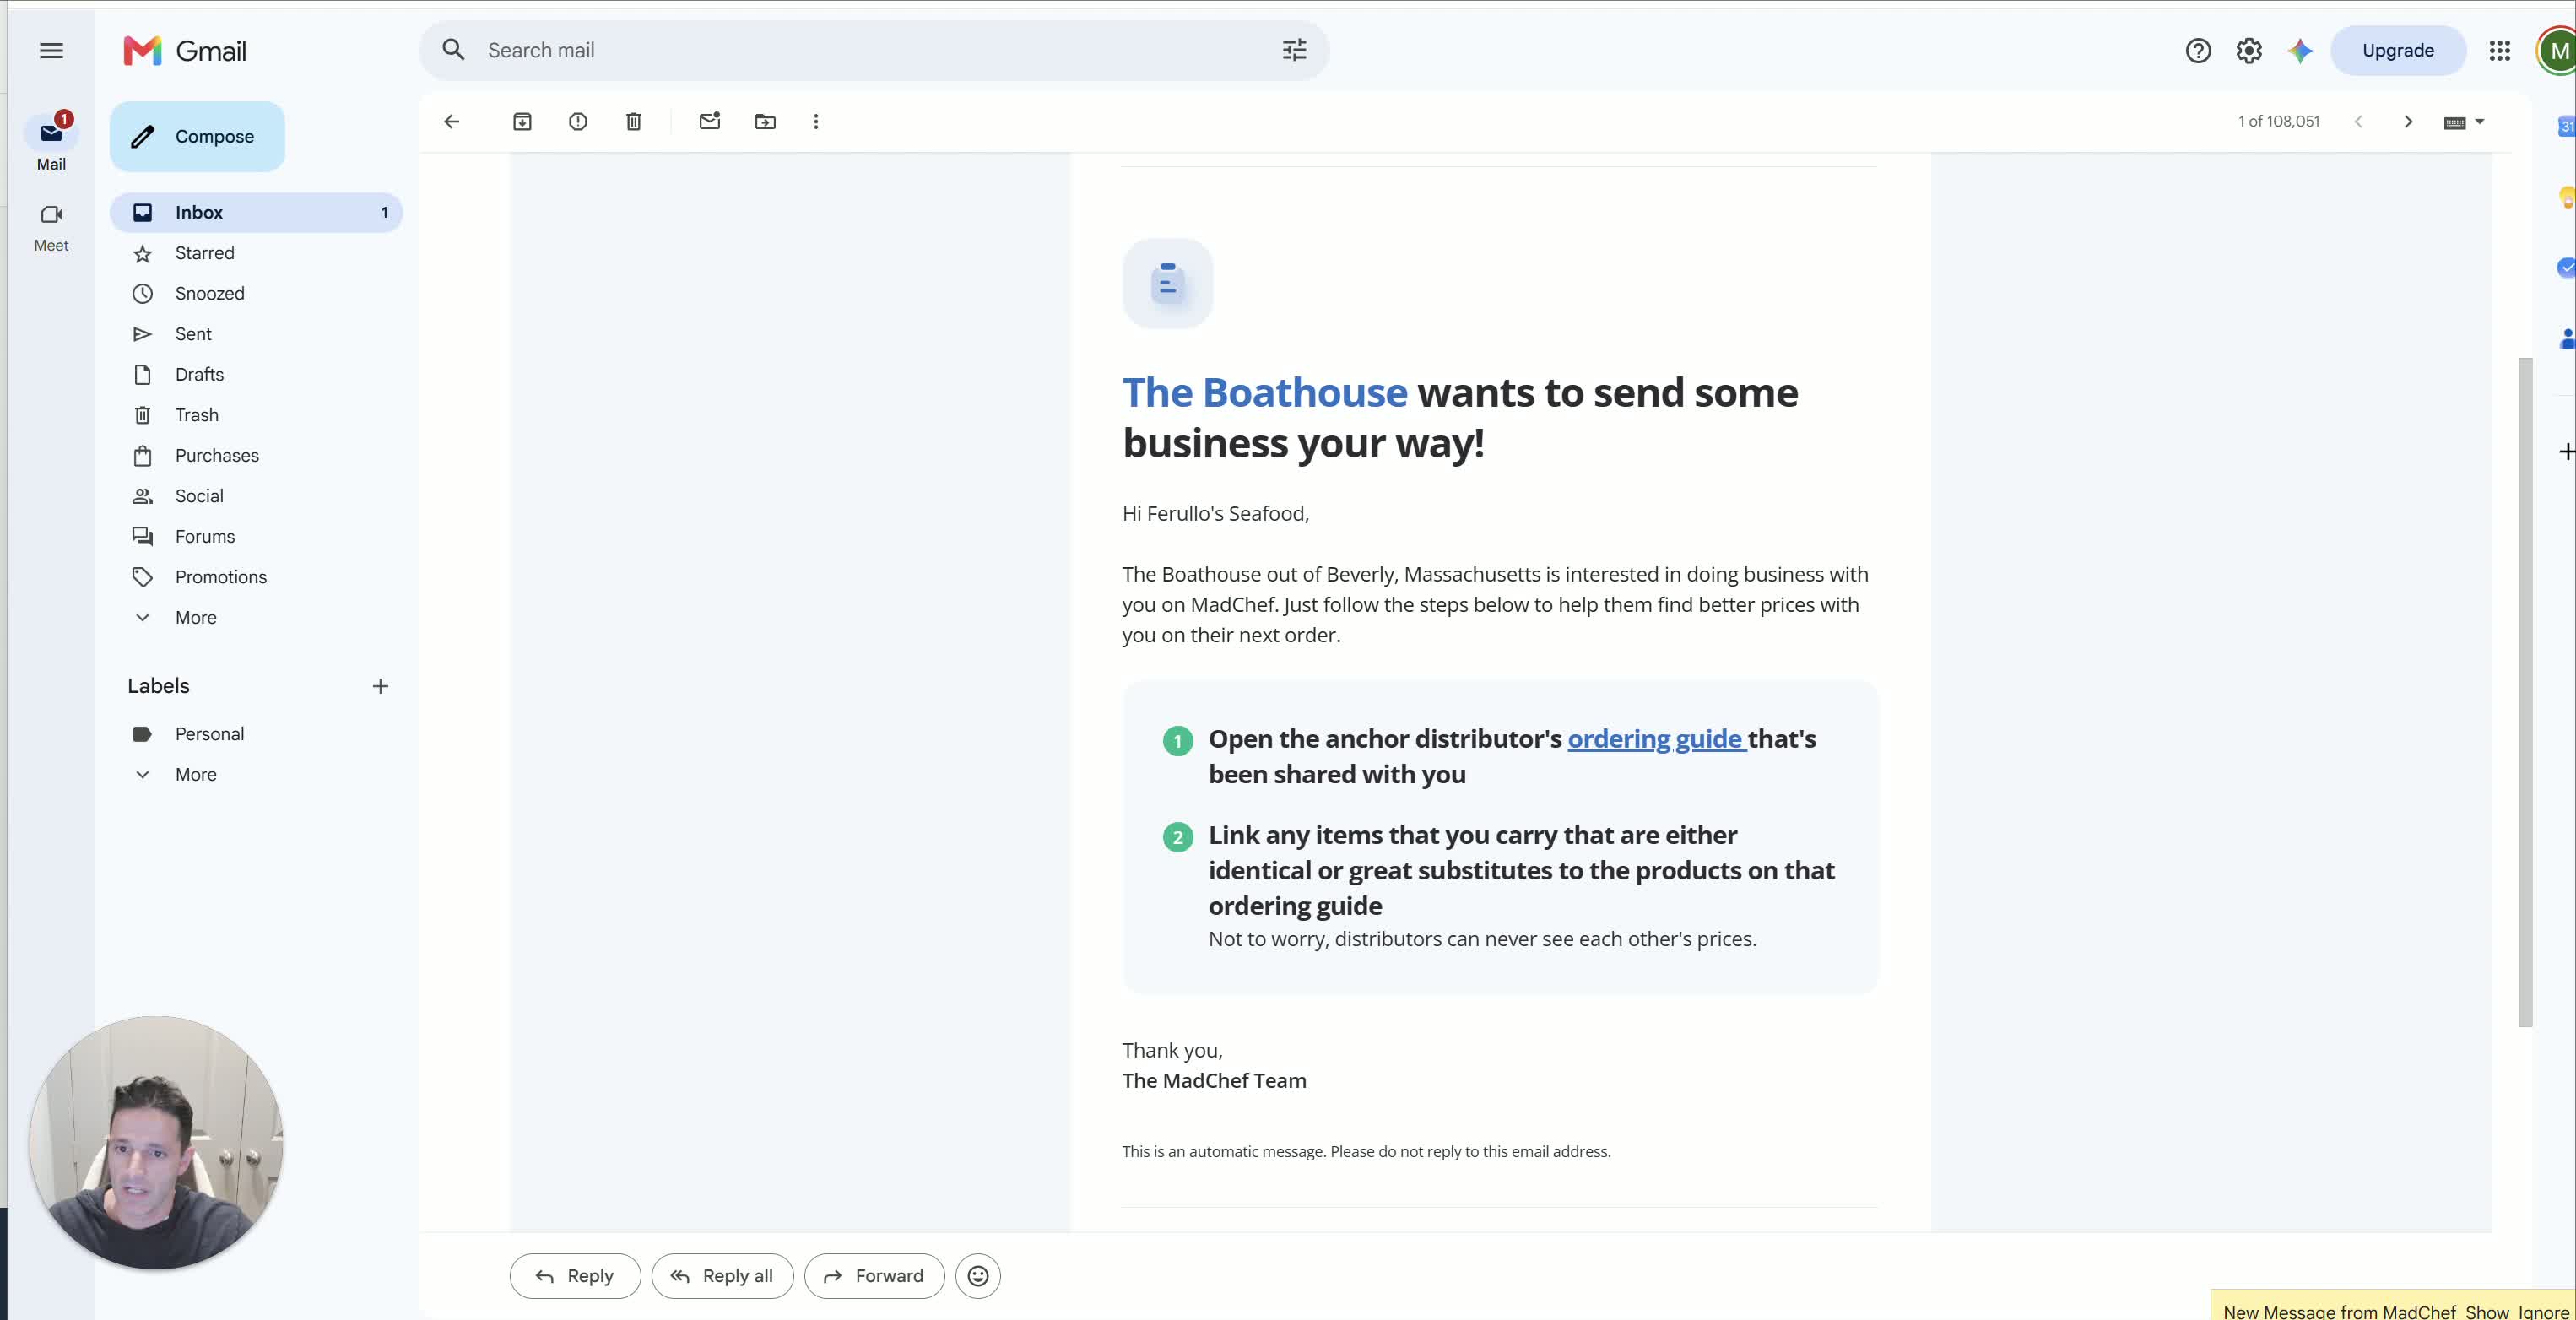Open the Gemini sparkle icon
Screen dimensions: 2576x1320
(2299, 50)
